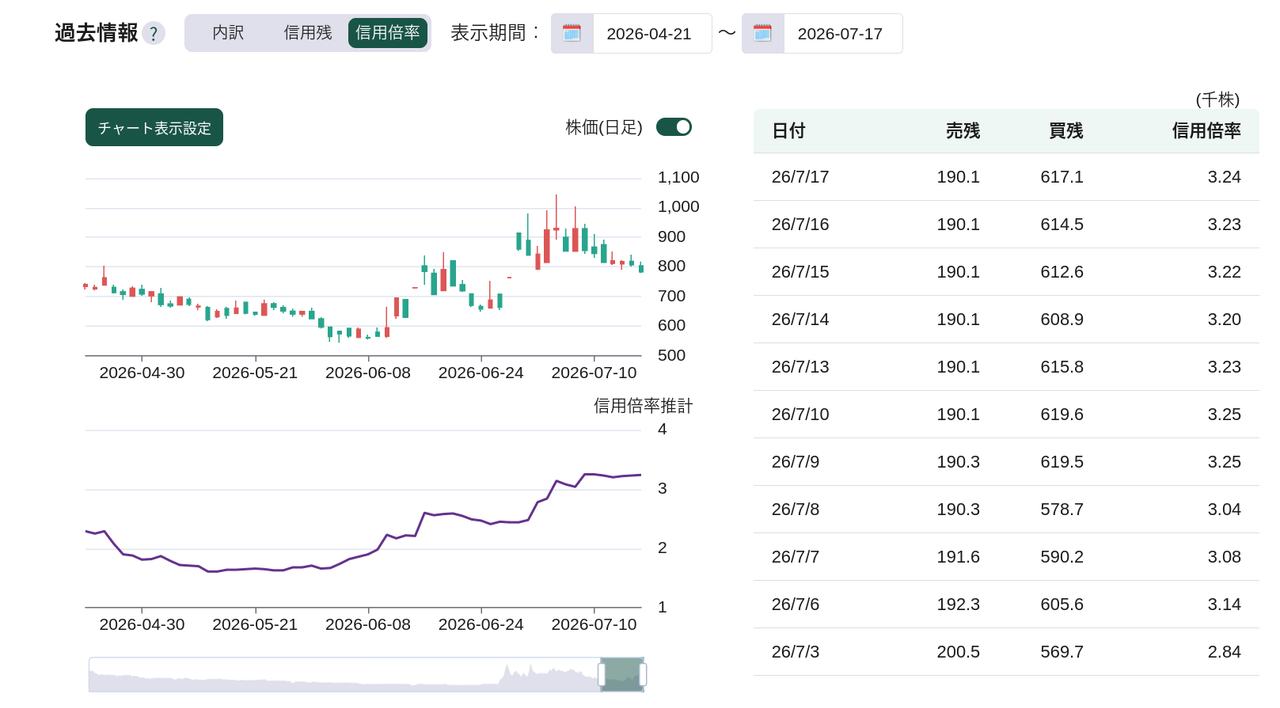Image resolution: width=1280 pixels, height=708 pixels.
Task: Click the 買残 column header
Action: click(x=1066, y=131)
